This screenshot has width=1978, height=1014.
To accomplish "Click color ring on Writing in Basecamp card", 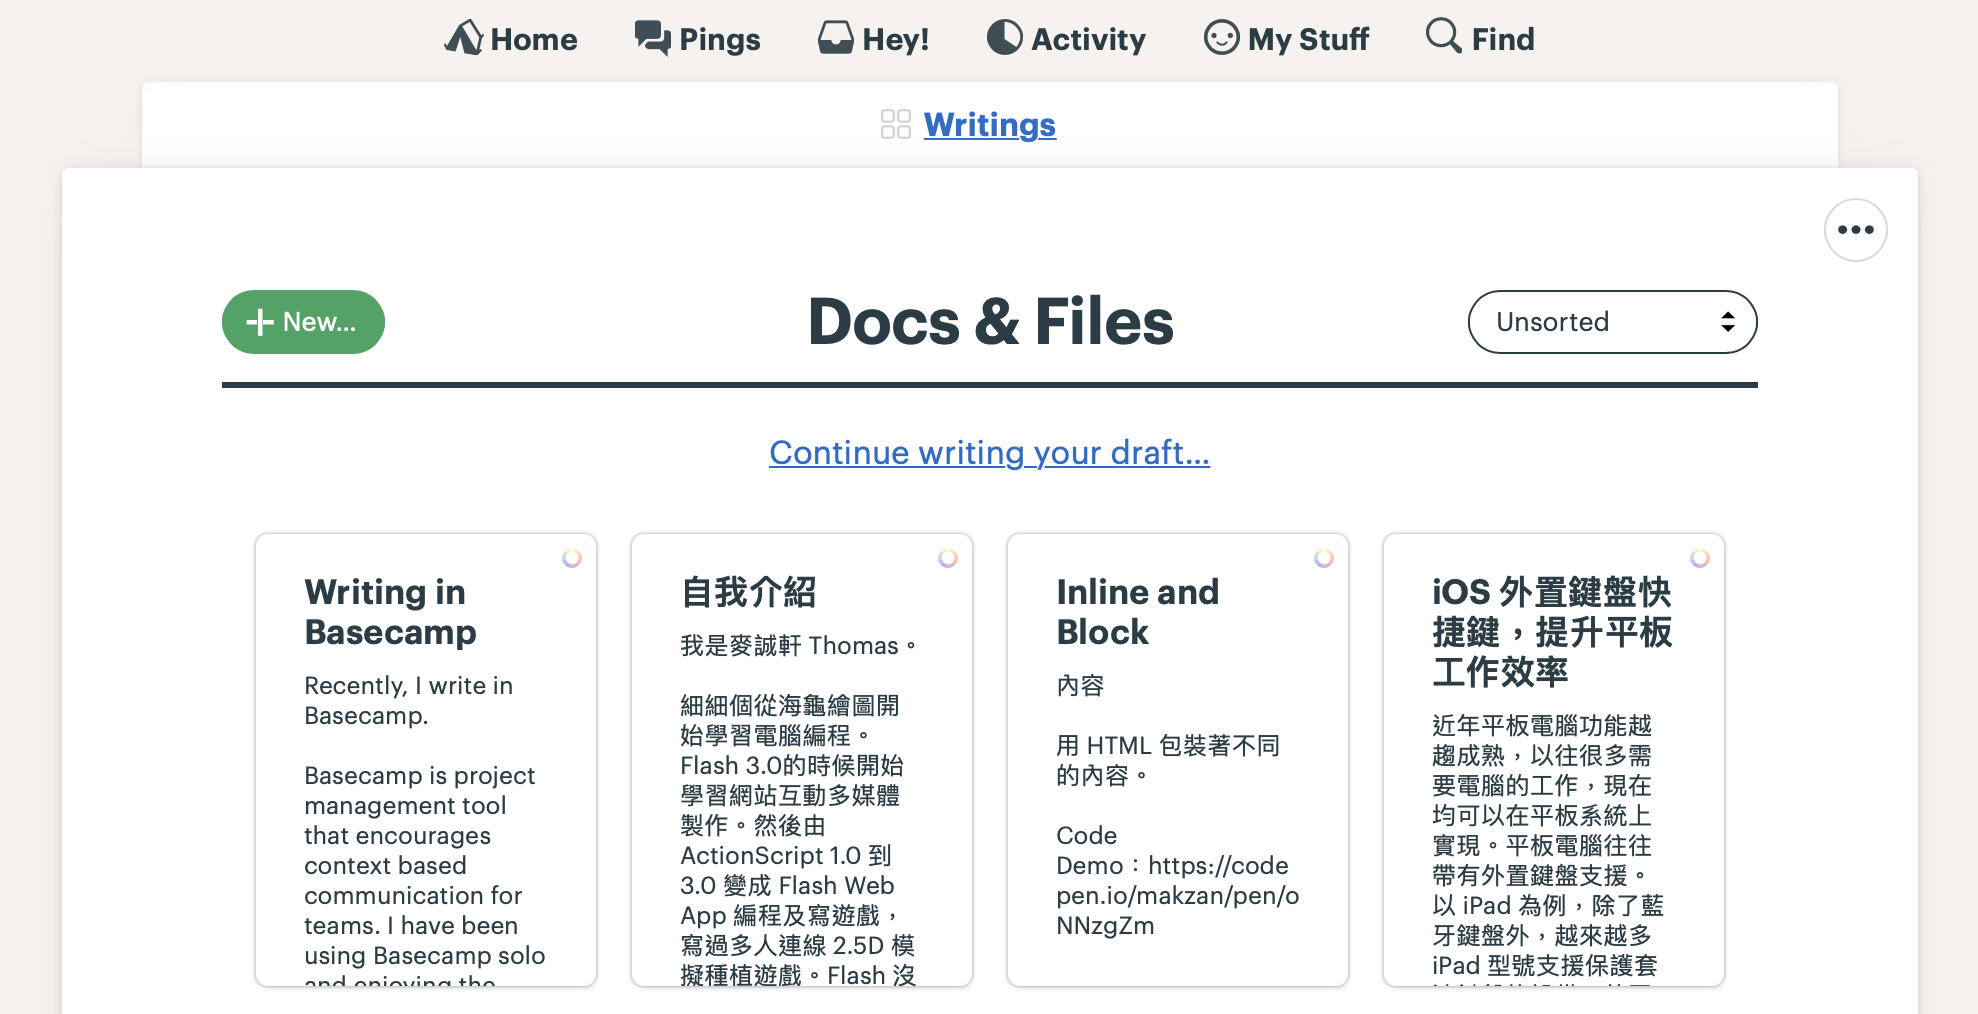I will tap(572, 558).
